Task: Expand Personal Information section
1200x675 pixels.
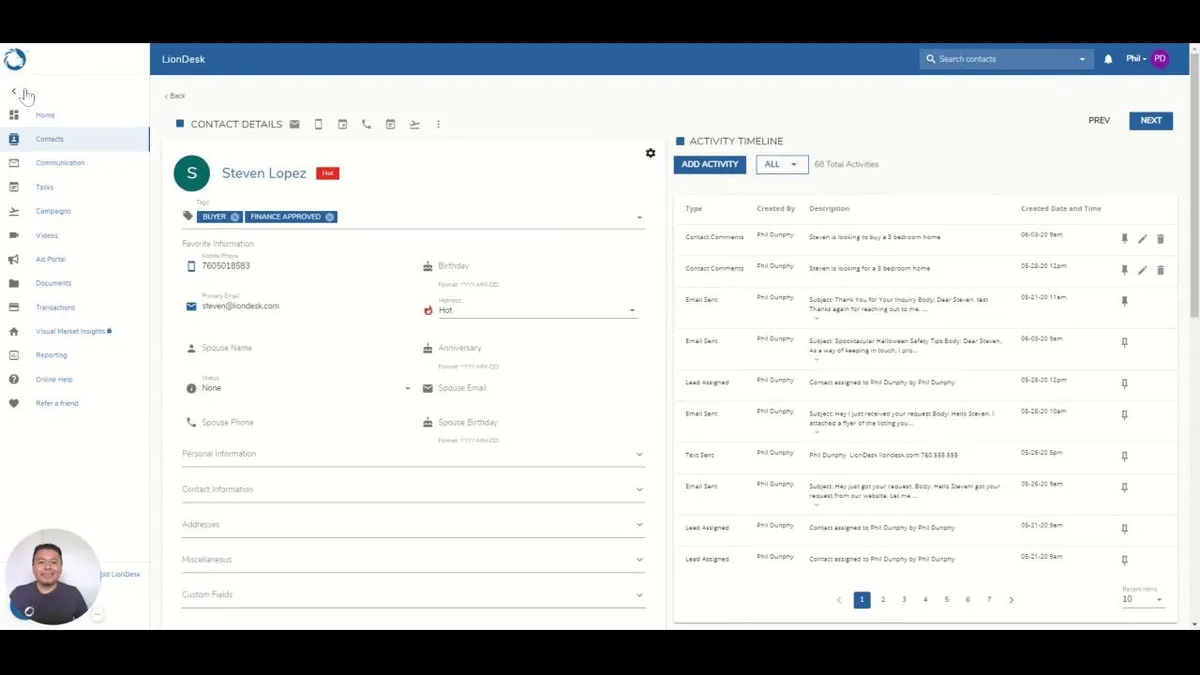Action: 413,454
